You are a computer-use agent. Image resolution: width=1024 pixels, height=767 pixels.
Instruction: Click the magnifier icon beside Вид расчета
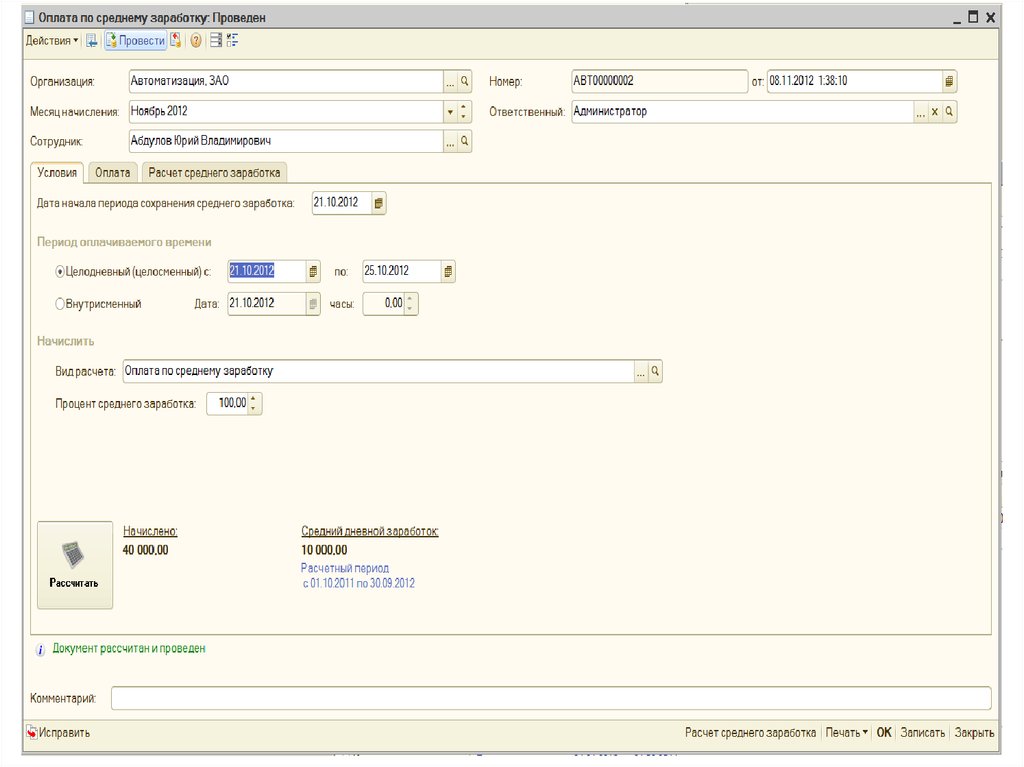point(655,372)
